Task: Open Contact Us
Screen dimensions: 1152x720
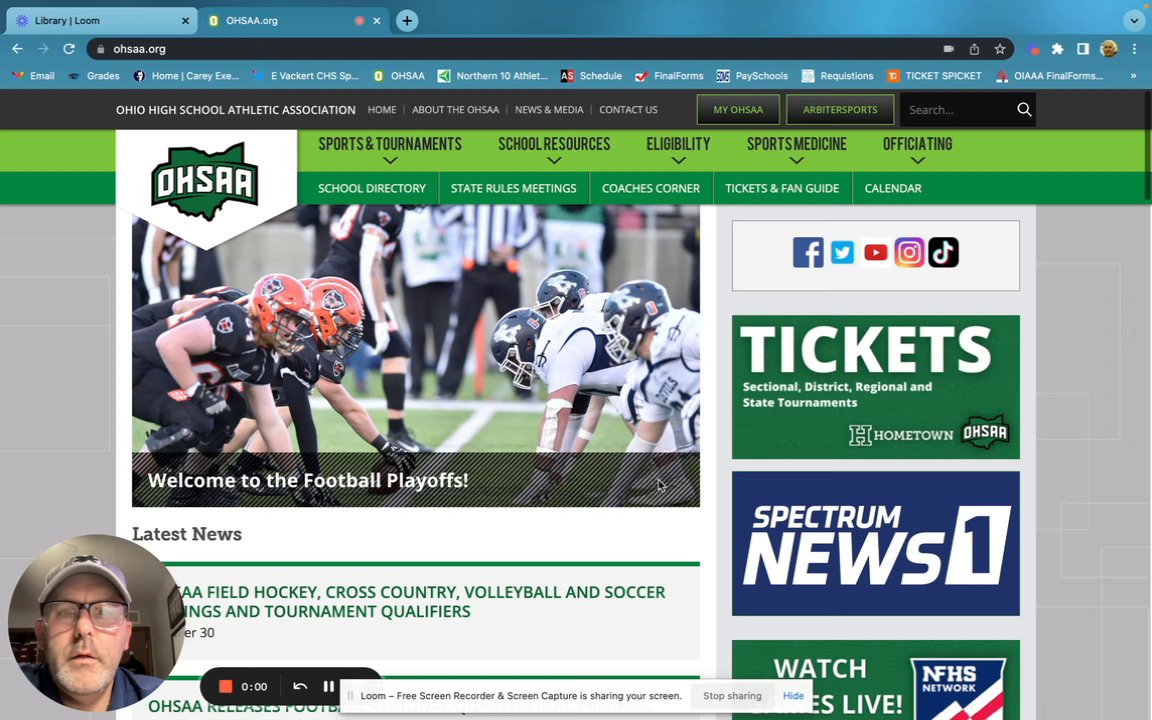Action: point(628,109)
